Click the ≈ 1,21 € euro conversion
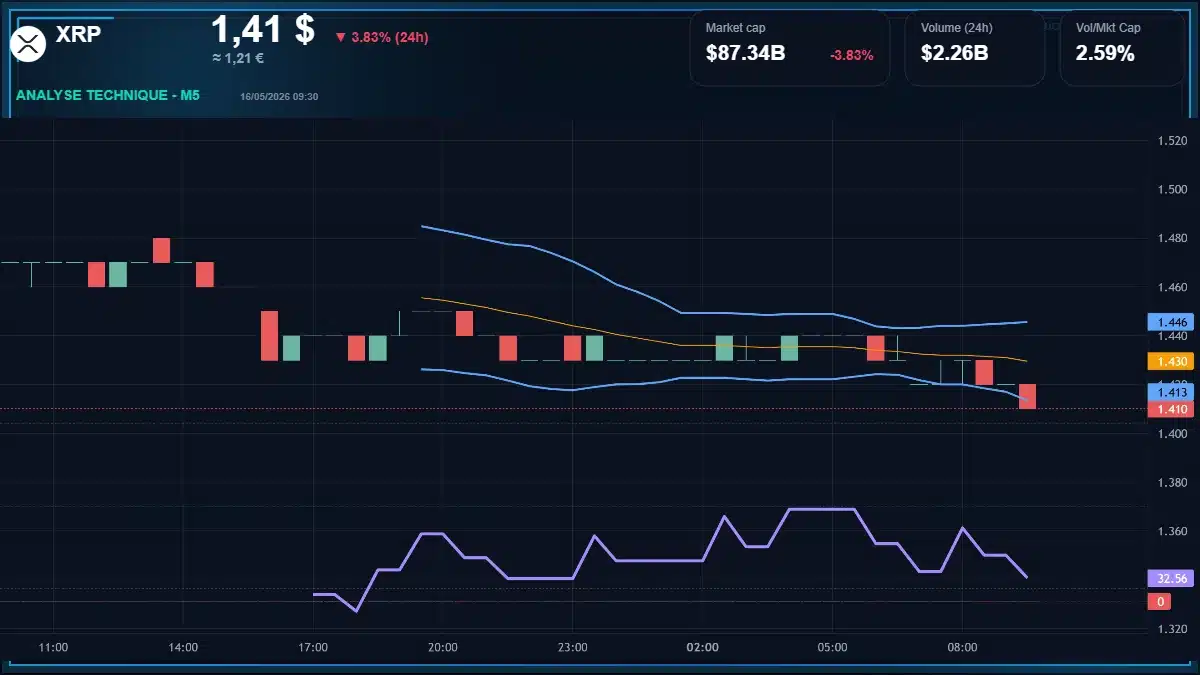Screen dimensions: 1200x675 pyautogui.click(x=238, y=58)
